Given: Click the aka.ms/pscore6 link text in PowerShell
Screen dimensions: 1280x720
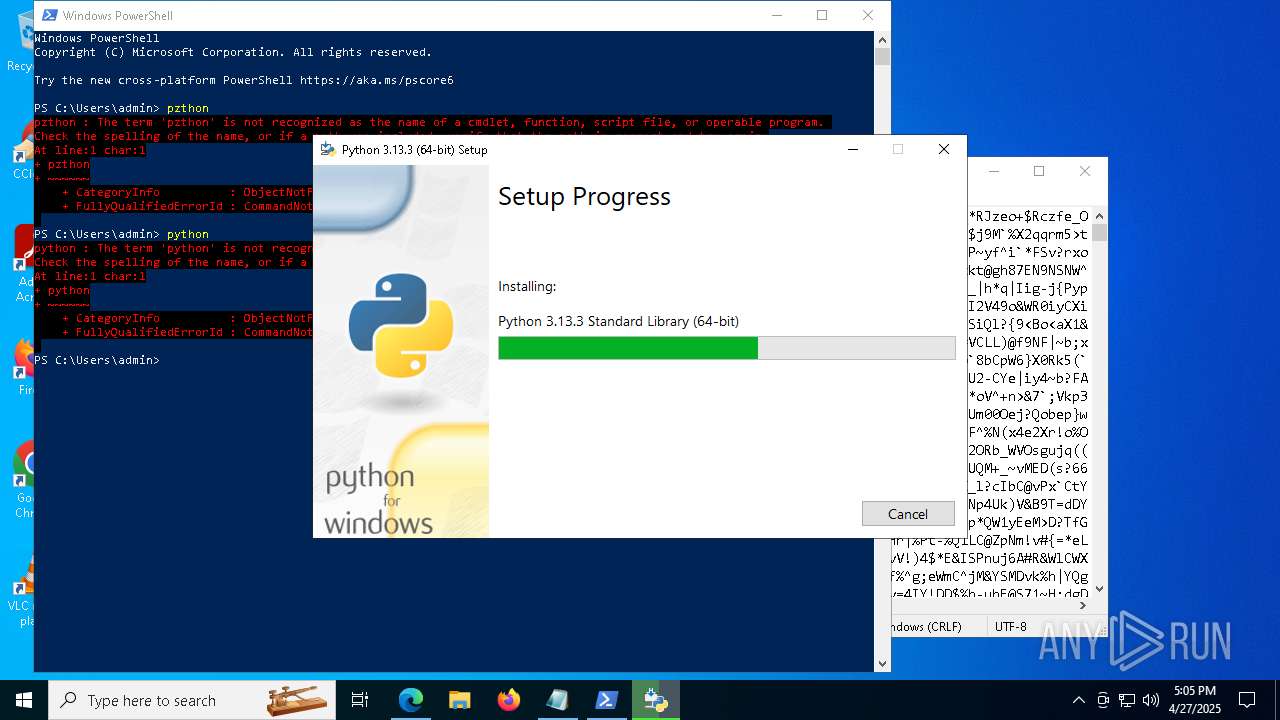Looking at the screenshot, I should tap(376, 80).
